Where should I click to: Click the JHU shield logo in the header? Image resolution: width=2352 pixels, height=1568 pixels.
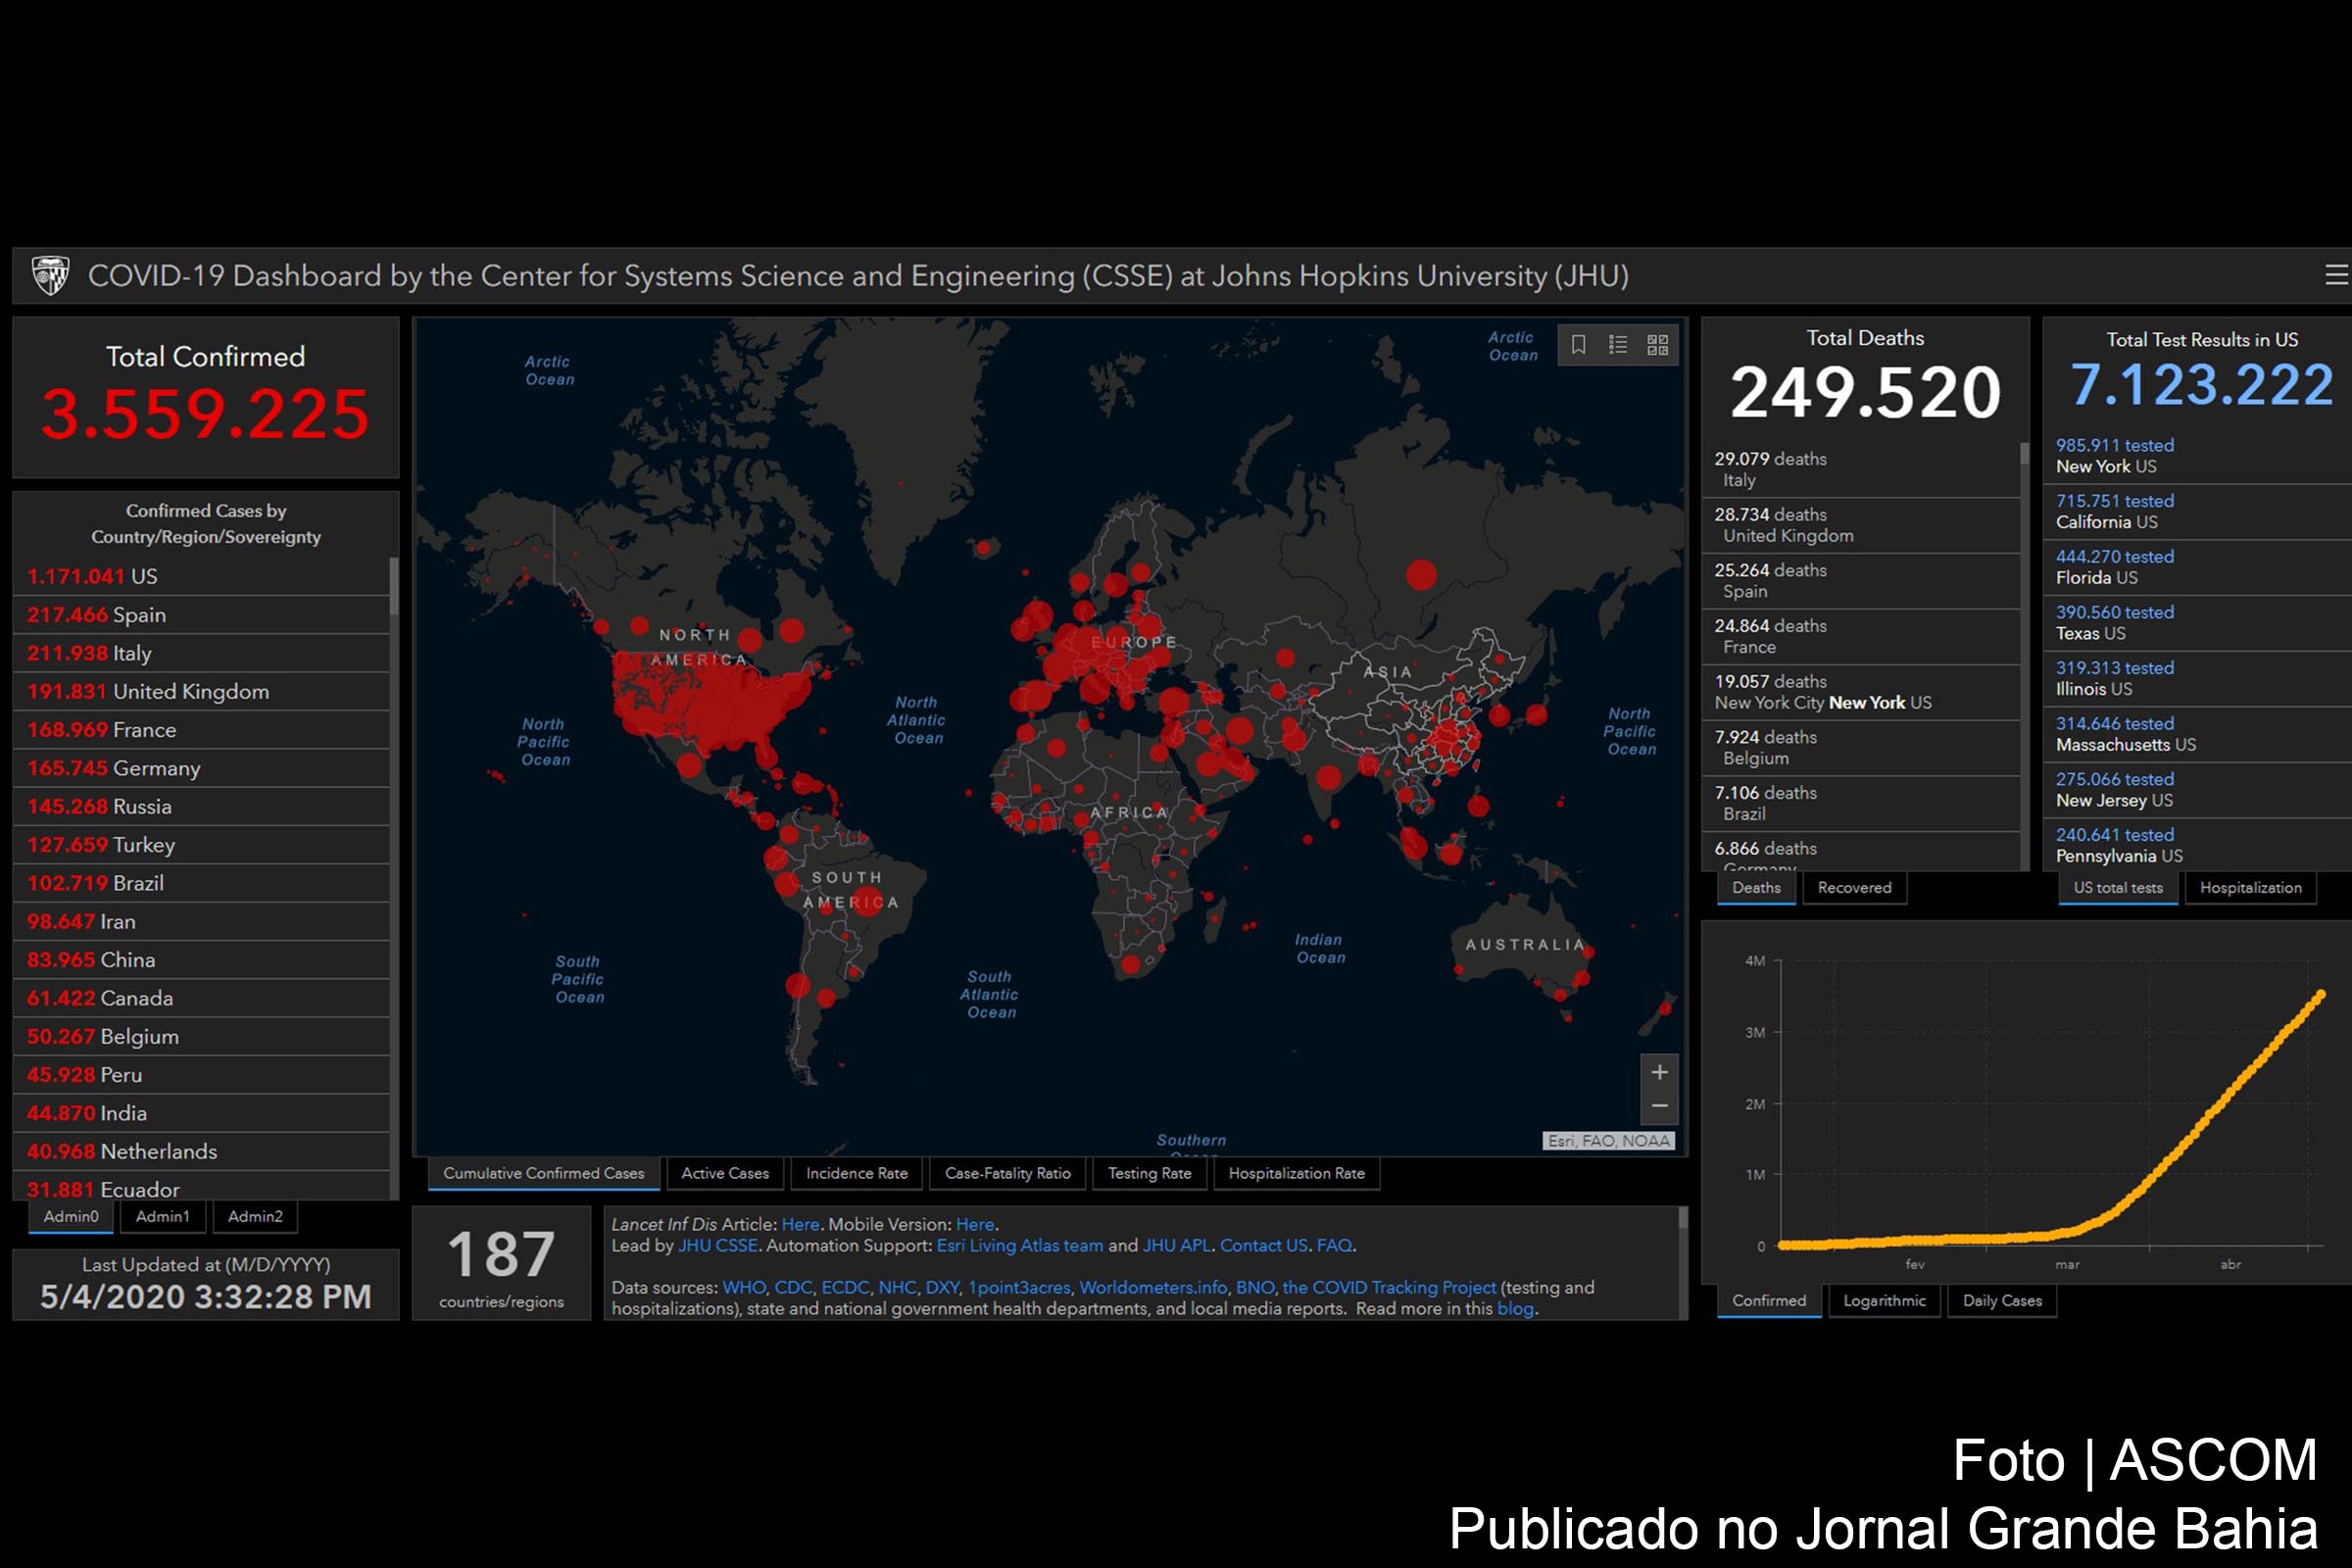(x=50, y=275)
